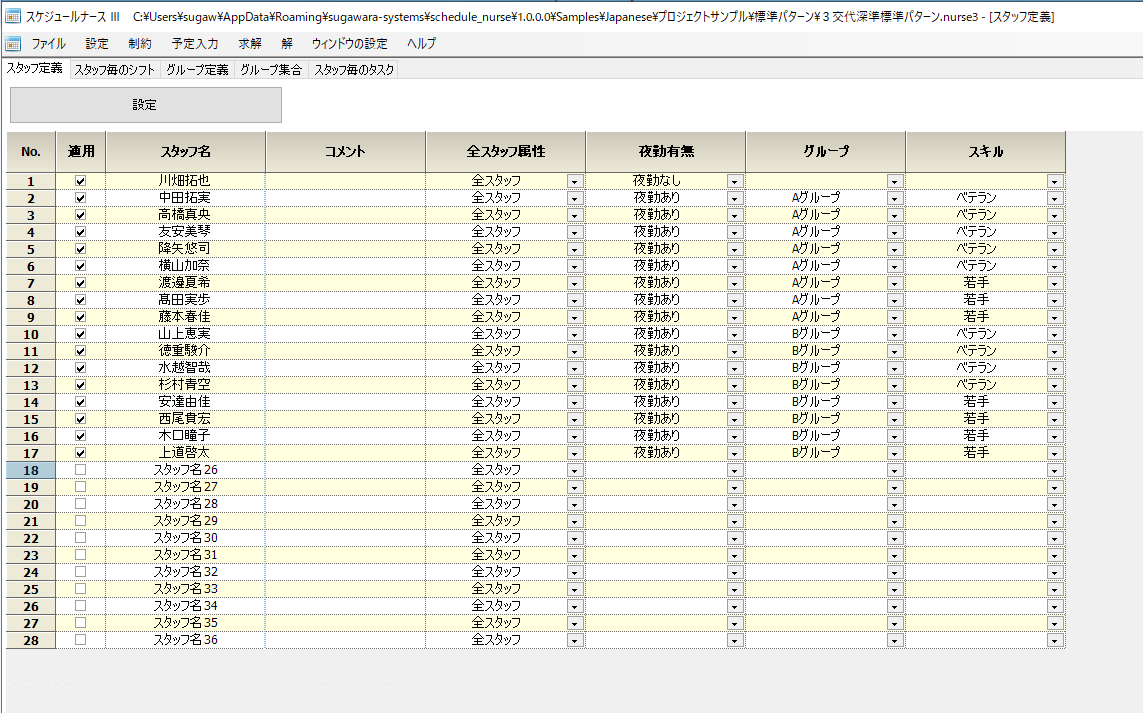
Task: Open 夜勤有無 dropdown for 川畑拓也
Action: point(735,182)
